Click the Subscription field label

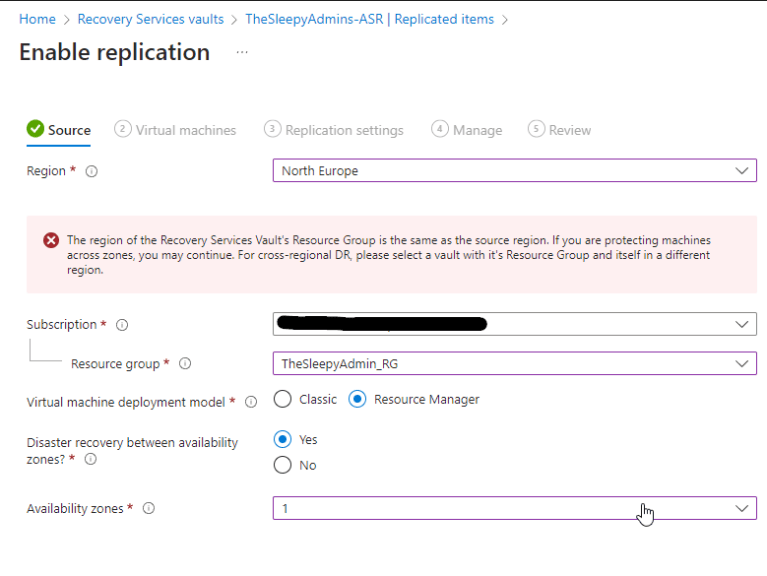[x=62, y=324]
